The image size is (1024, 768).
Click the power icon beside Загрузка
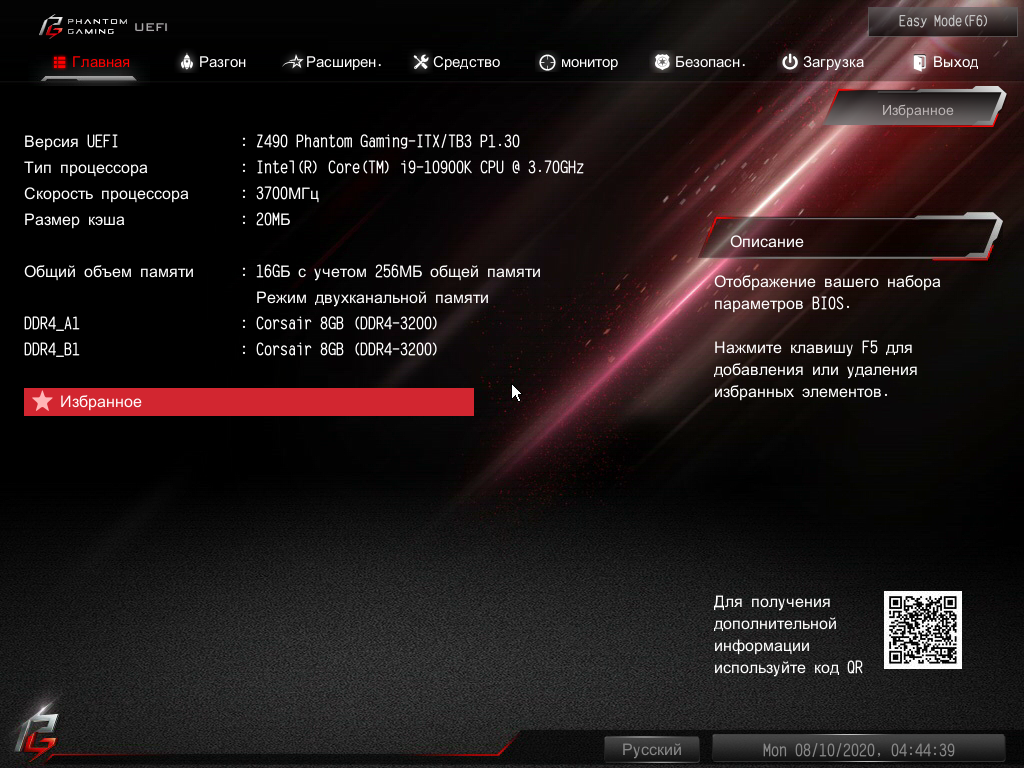(790, 62)
